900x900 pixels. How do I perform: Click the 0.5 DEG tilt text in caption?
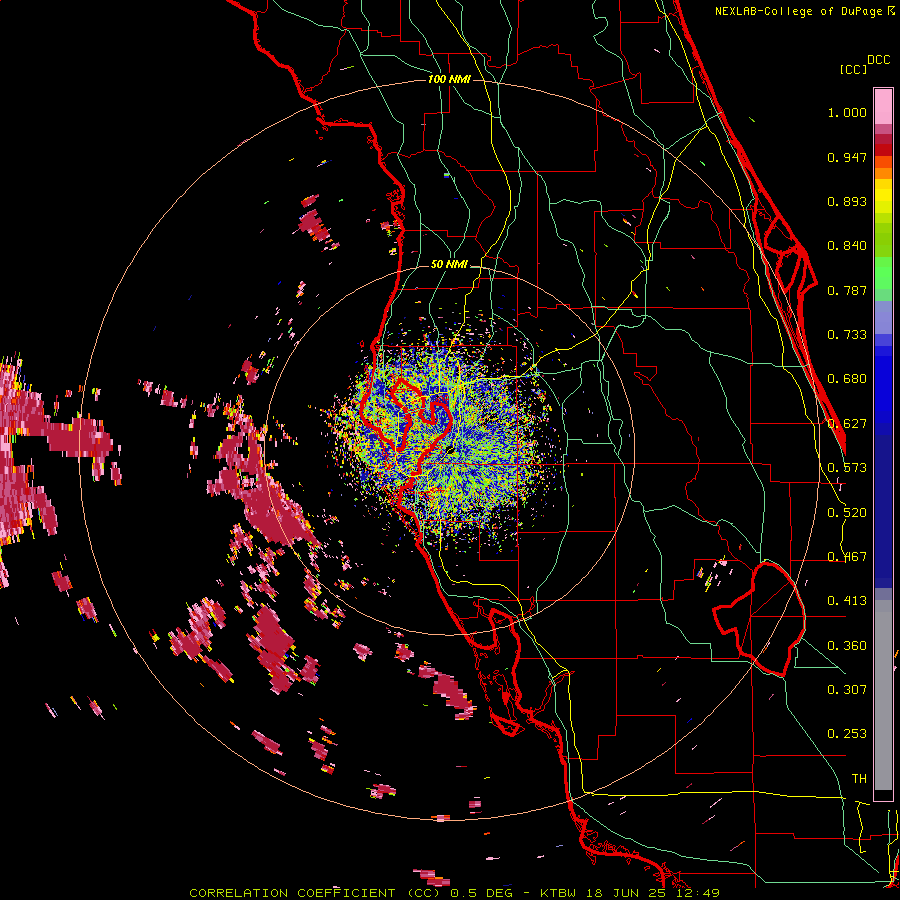(x=480, y=893)
